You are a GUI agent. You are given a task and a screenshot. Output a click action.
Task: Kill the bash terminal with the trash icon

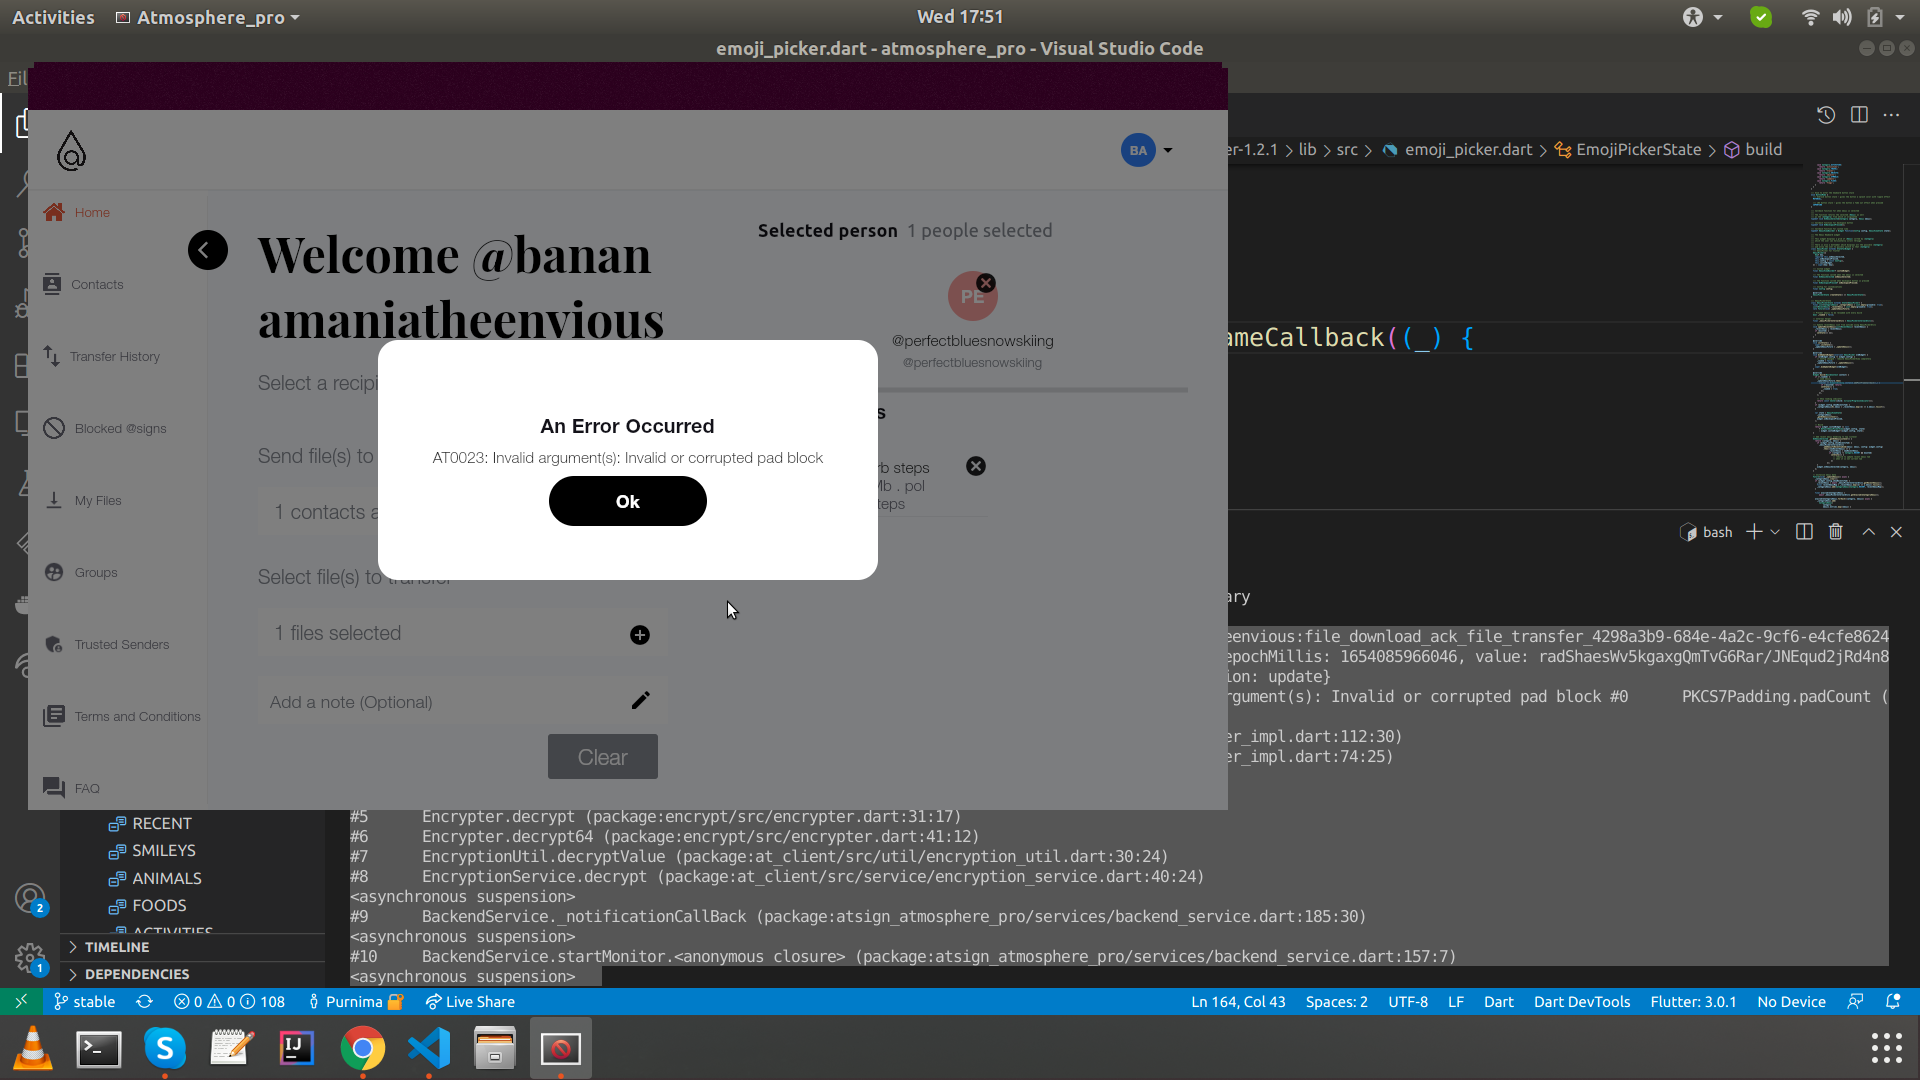pos(1836,531)
